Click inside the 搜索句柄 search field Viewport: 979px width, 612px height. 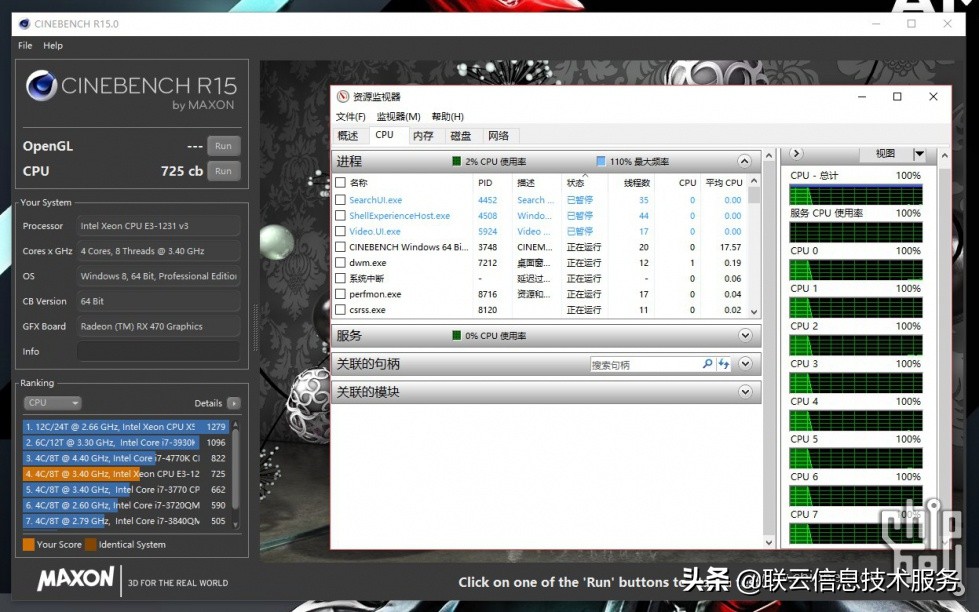click(644, 365)
